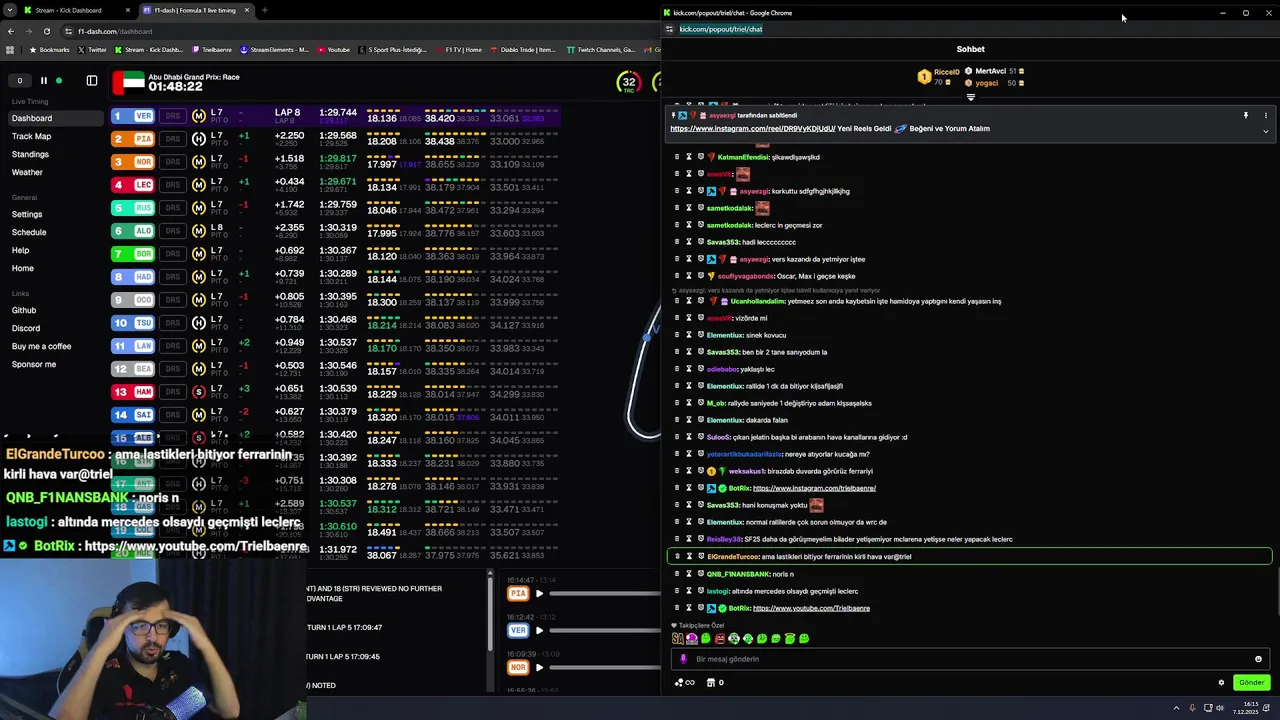Screen dimensions: 1280x720
Task: Seek in the PIA team radio progress bar
Action: [605, 594]
